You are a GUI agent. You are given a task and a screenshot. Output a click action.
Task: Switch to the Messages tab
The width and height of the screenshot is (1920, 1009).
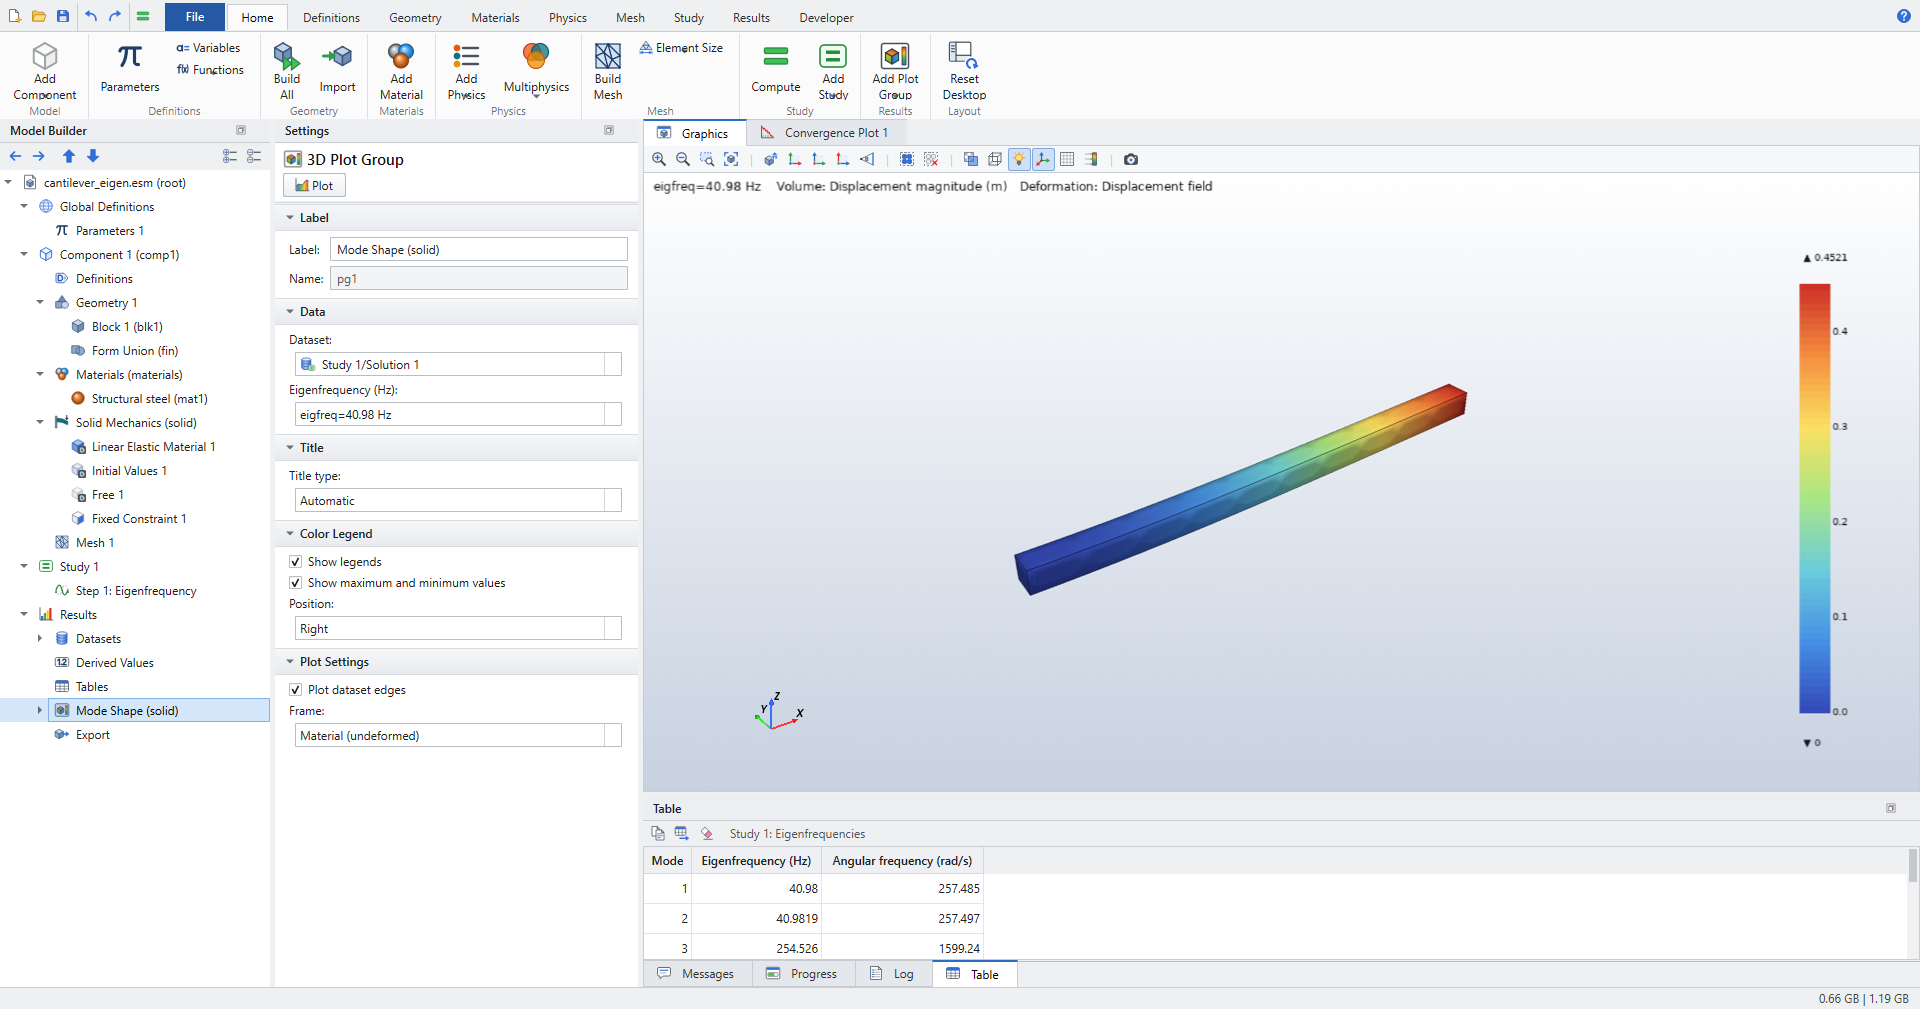click(x=696, y=974)
